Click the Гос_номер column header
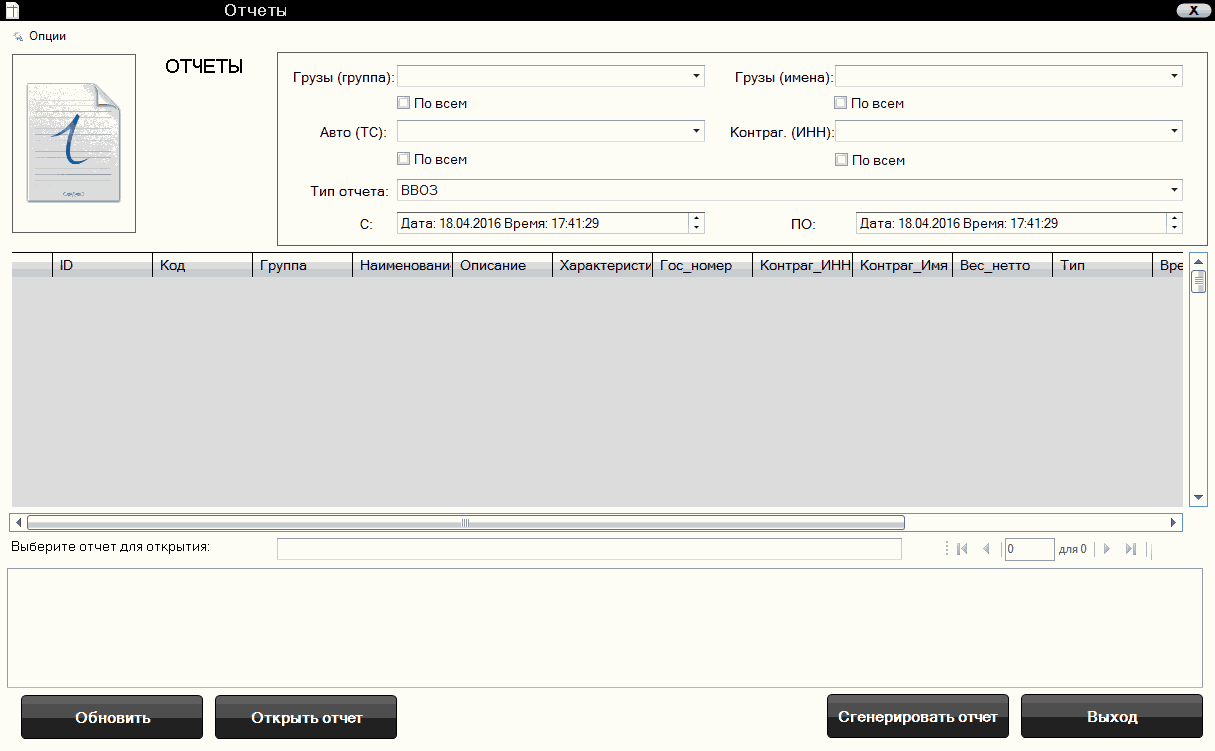Image resolution: width=1215 pixels, height=751 pixels. [701, 266]
